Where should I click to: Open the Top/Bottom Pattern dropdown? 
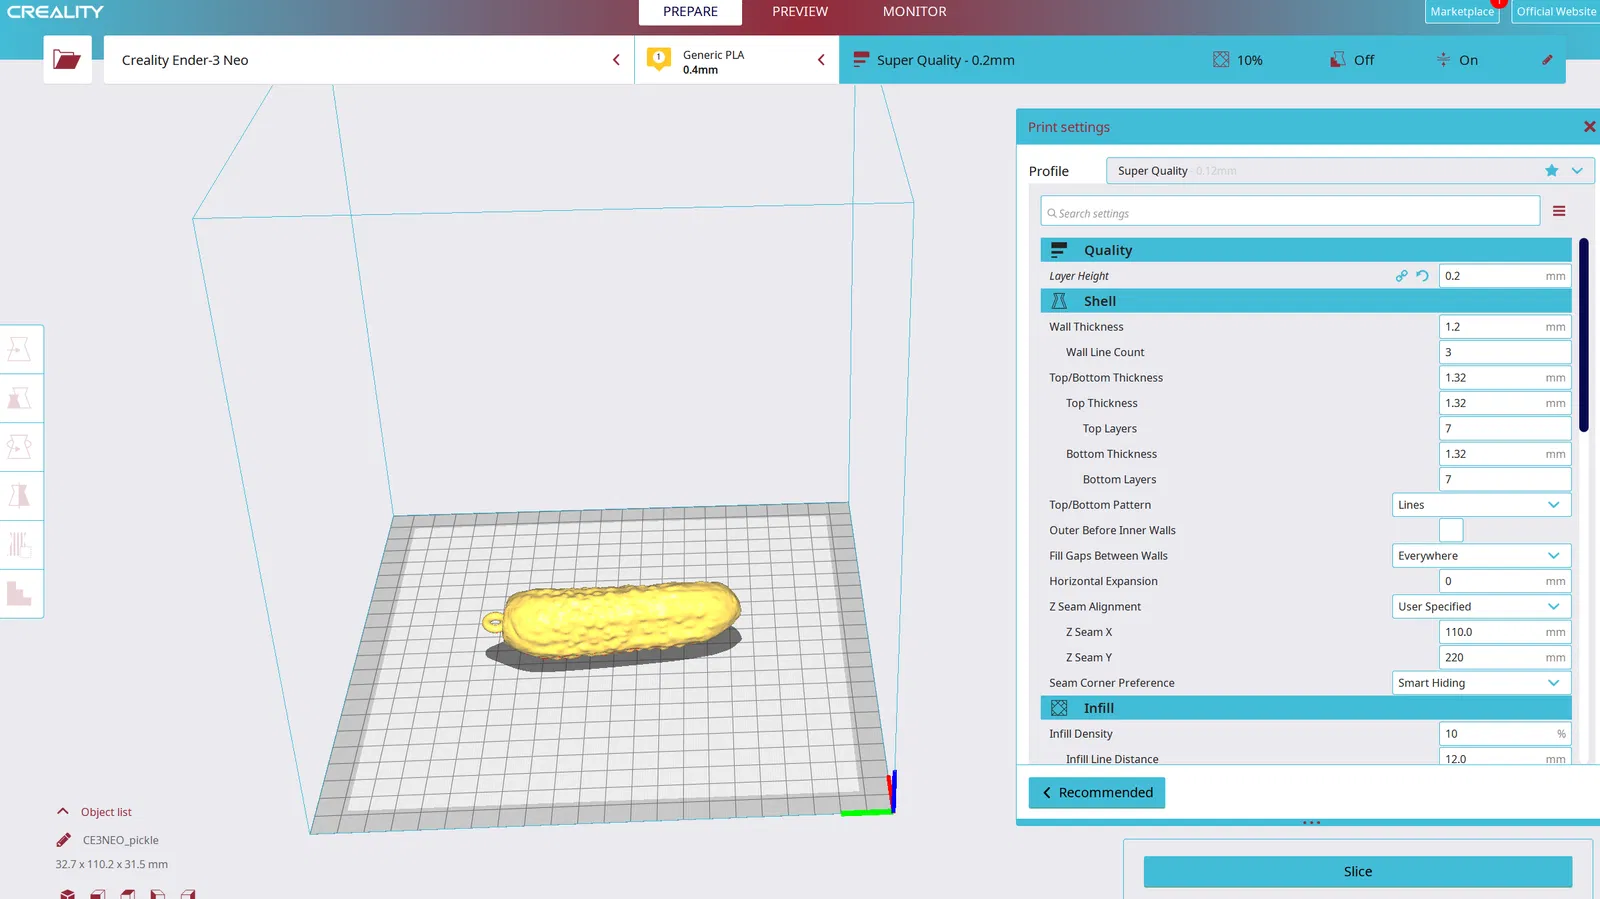(1481, 505)
